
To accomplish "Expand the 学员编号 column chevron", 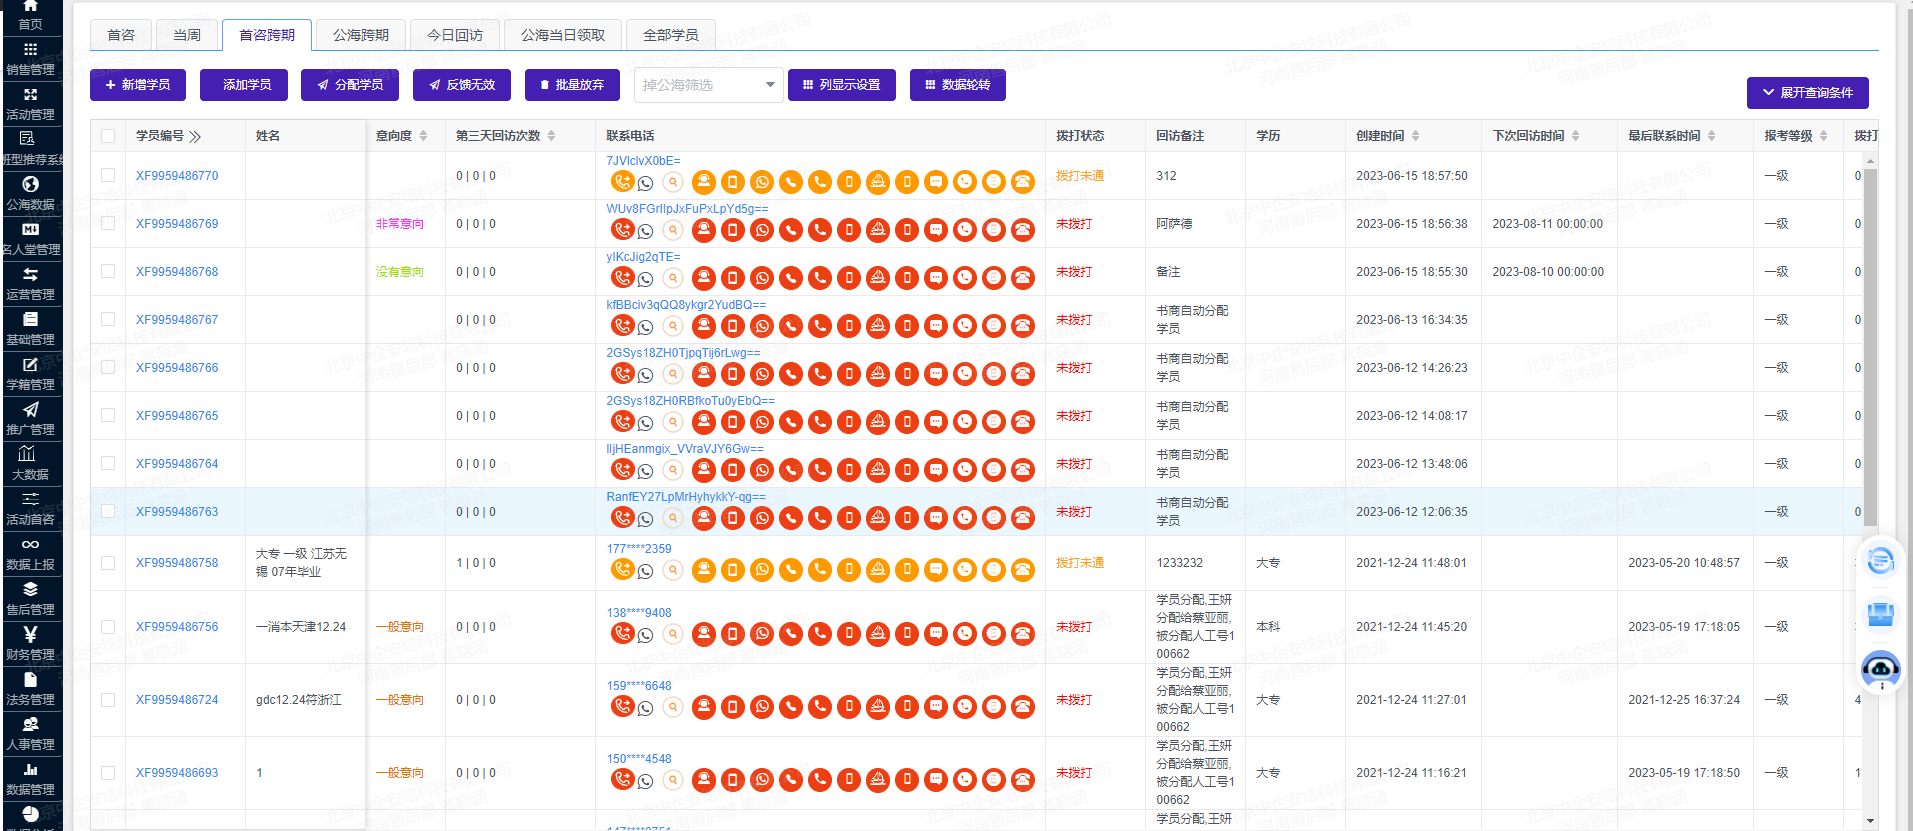I will tap(195, 136).
